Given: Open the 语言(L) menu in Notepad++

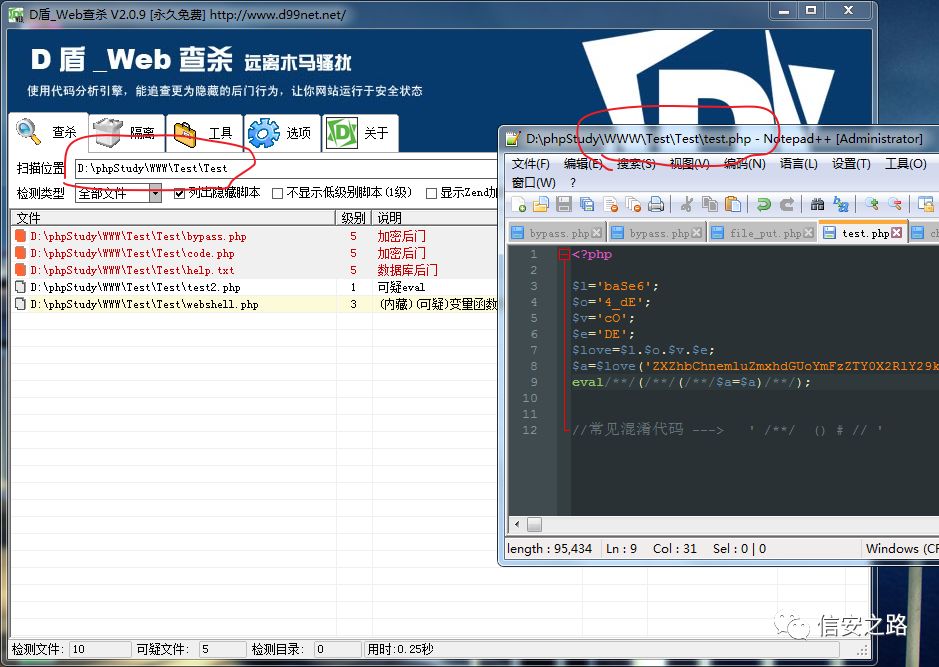Looking at the screenshot, I should (x=798, y=163).
